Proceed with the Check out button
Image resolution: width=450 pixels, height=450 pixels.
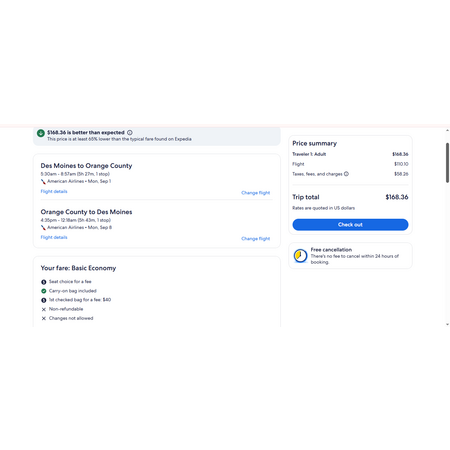(350, 225)
